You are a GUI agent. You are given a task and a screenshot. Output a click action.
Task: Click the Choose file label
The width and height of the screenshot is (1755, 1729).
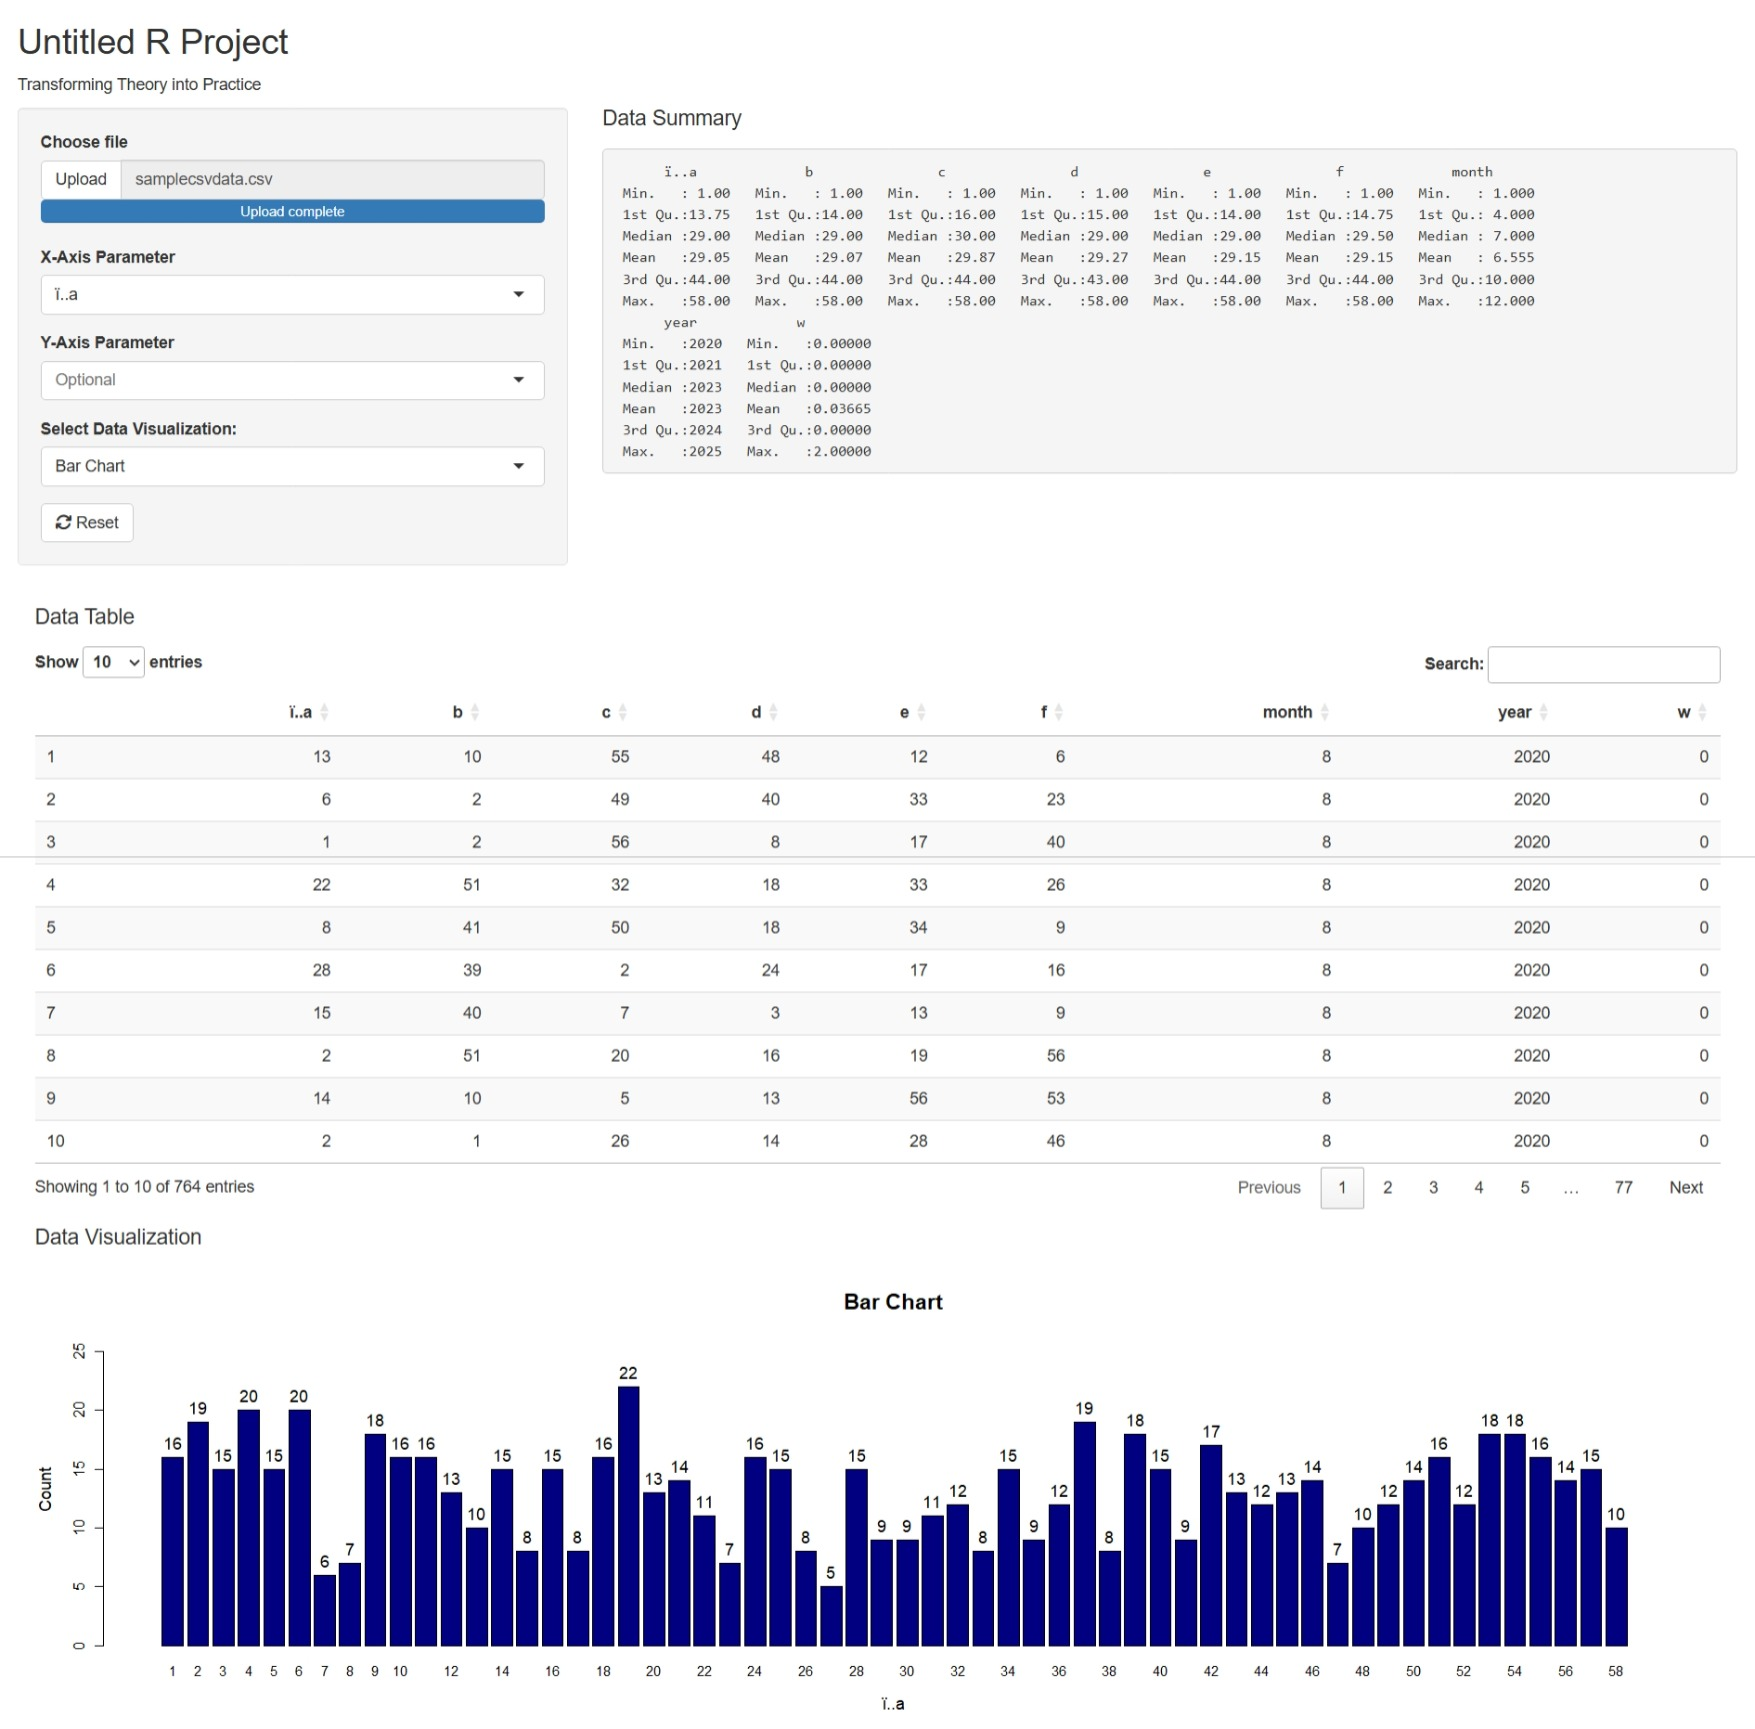tap(84, 142)
